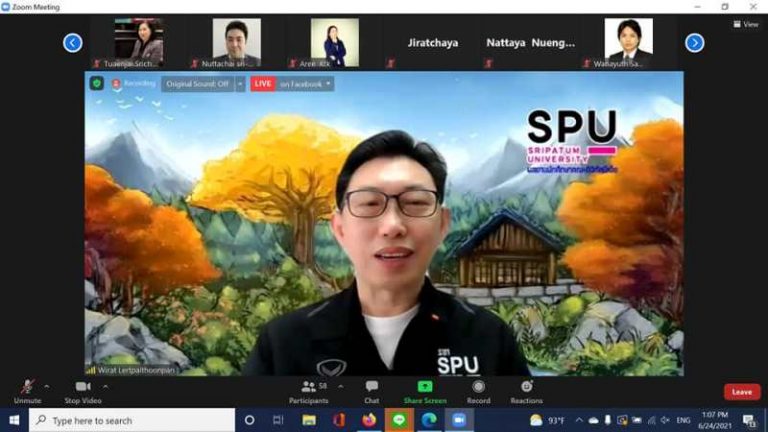Show next participants with right arrow
Screen dimensions: 768x432
[x=695, y=43]
